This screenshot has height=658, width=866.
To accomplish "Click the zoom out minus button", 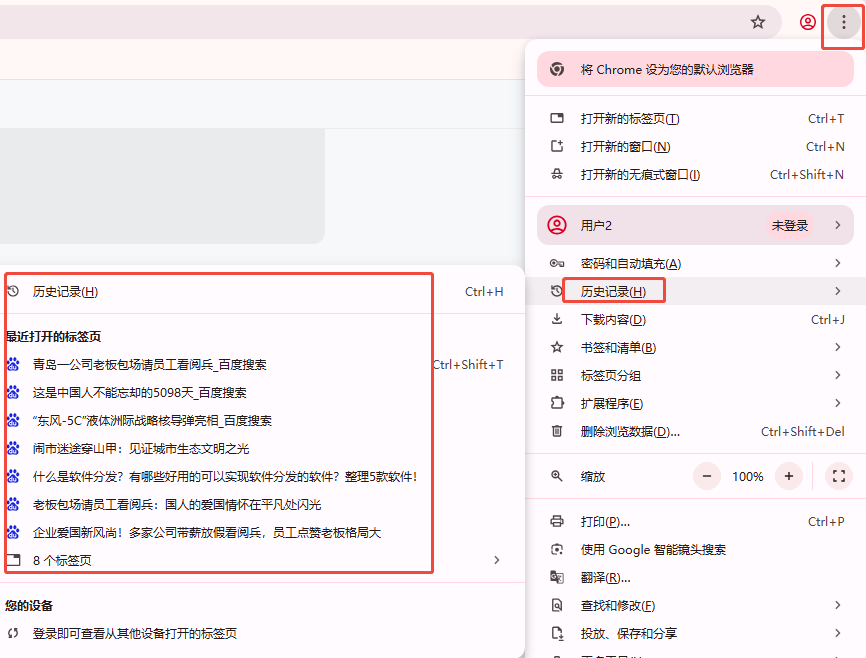I will (x=708, y=476).
